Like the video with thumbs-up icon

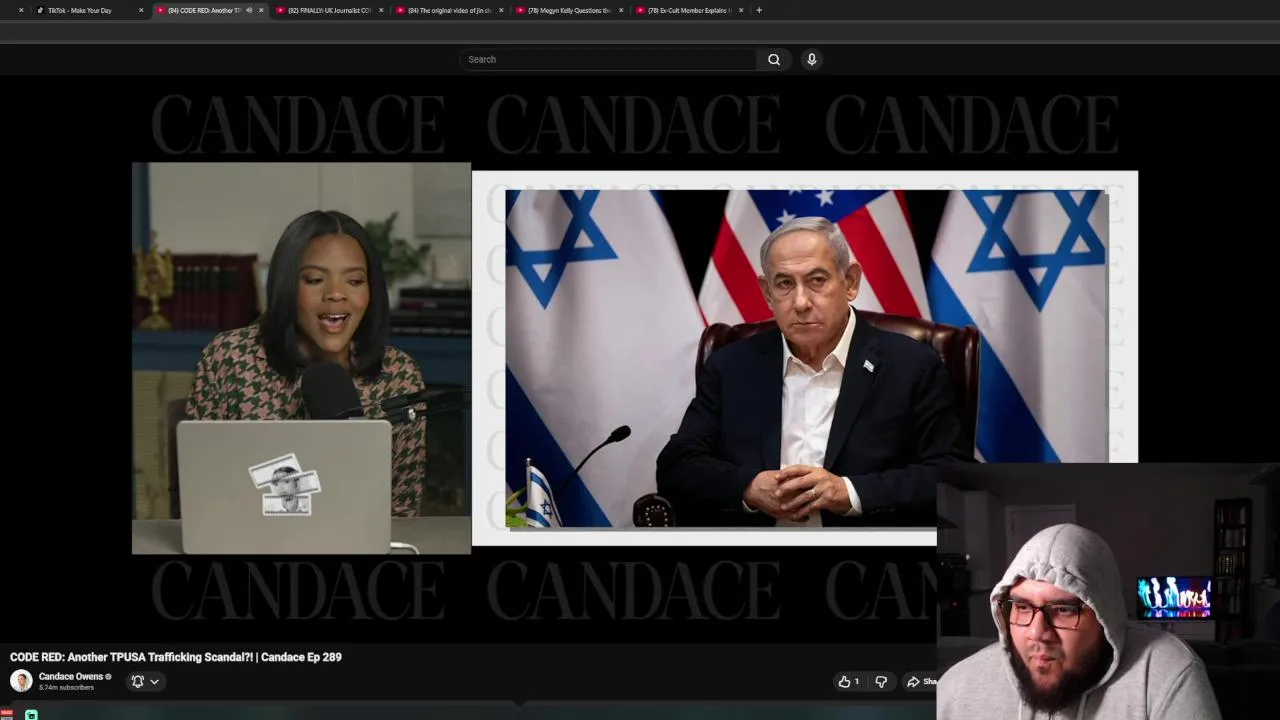click(845, 681)
